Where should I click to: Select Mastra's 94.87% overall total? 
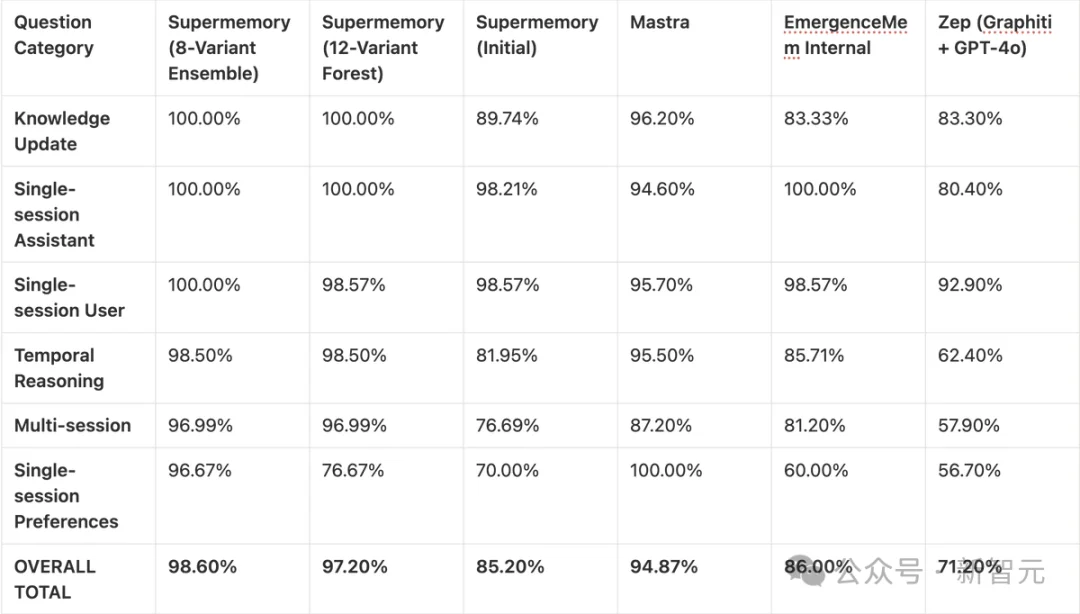click(663, 567)
